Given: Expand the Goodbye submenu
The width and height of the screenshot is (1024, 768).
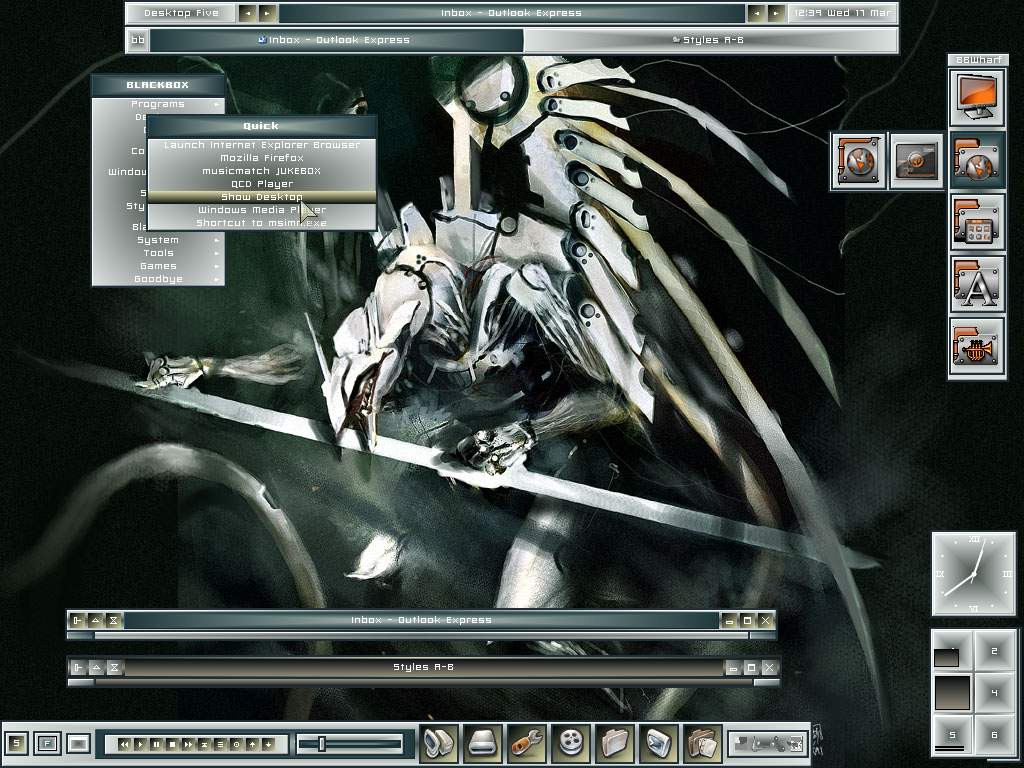Looking at the screenshot, I should (x=158, y=280).
